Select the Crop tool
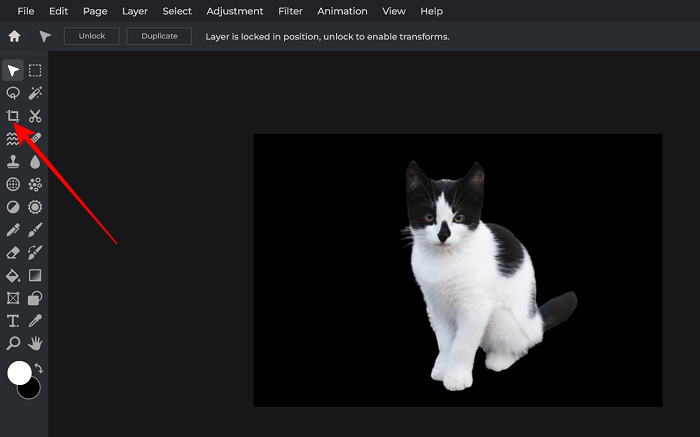This screenshot has width=700, height=437. tap(13, 116)
